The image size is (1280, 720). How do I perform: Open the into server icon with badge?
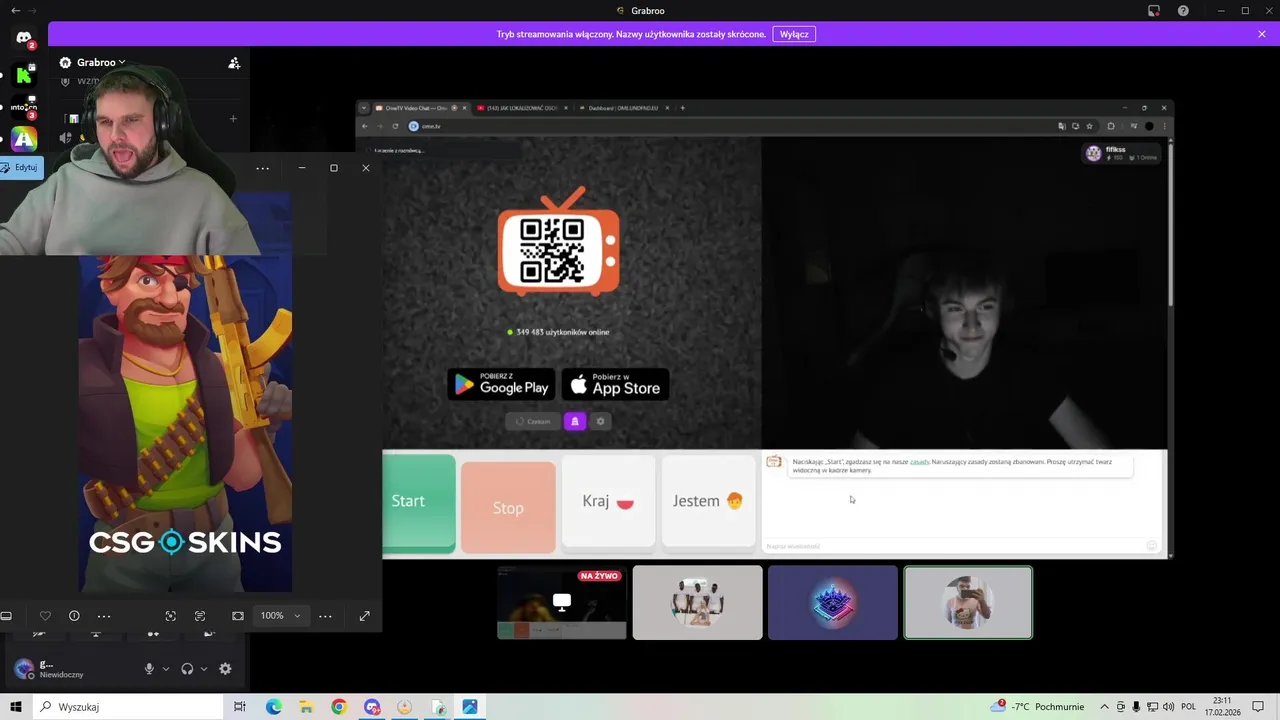pyautogui.click(x=24, y=107)
